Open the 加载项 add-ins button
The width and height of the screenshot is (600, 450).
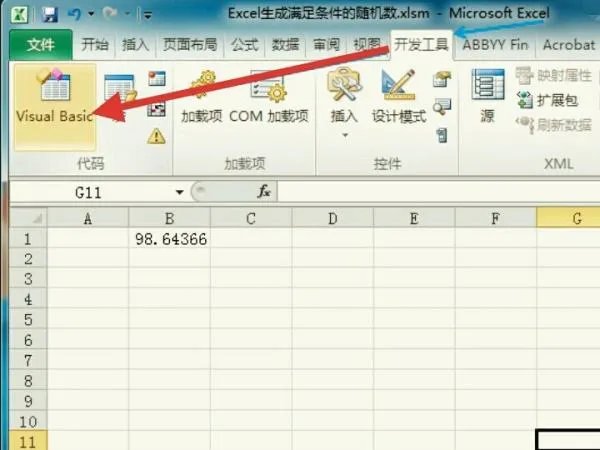click(200, 100)
